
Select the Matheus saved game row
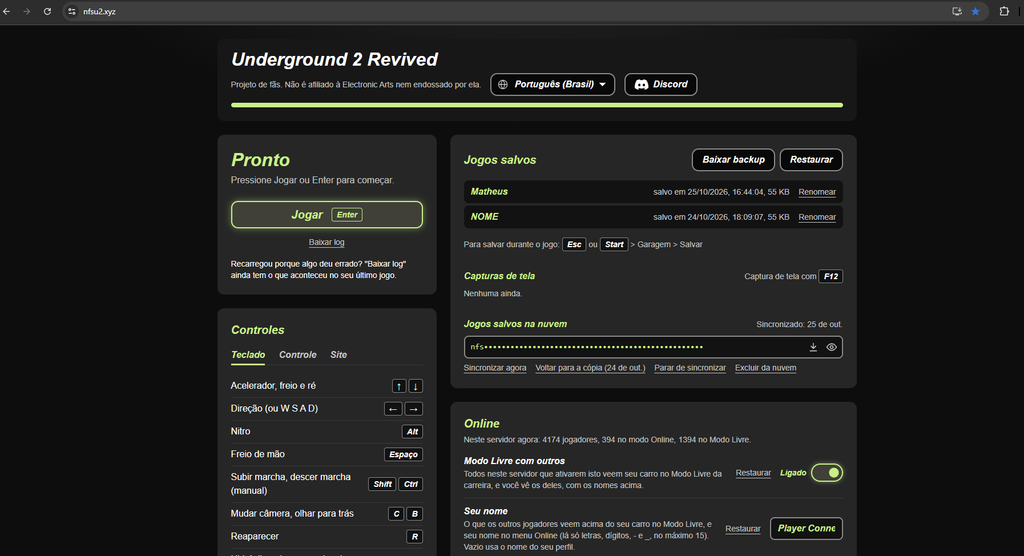653,191
